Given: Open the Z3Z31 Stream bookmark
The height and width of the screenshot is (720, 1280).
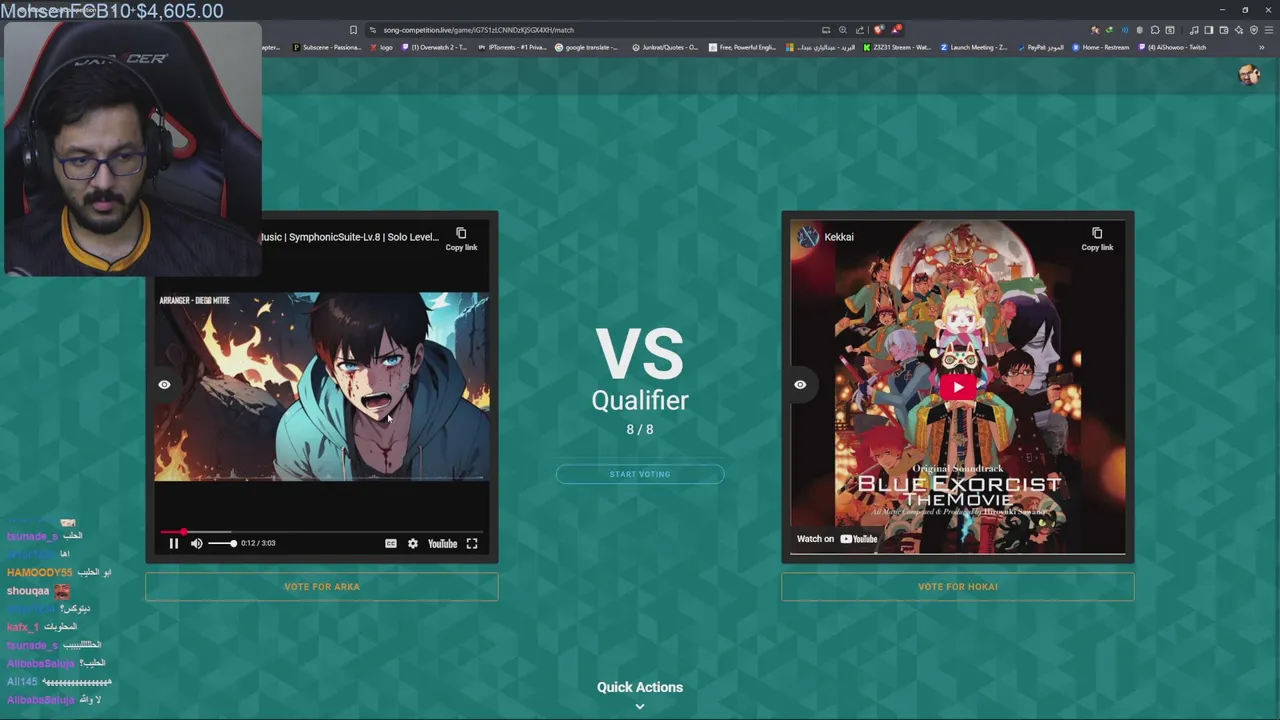Looking at the screenshot, I should tap(898, 47).
